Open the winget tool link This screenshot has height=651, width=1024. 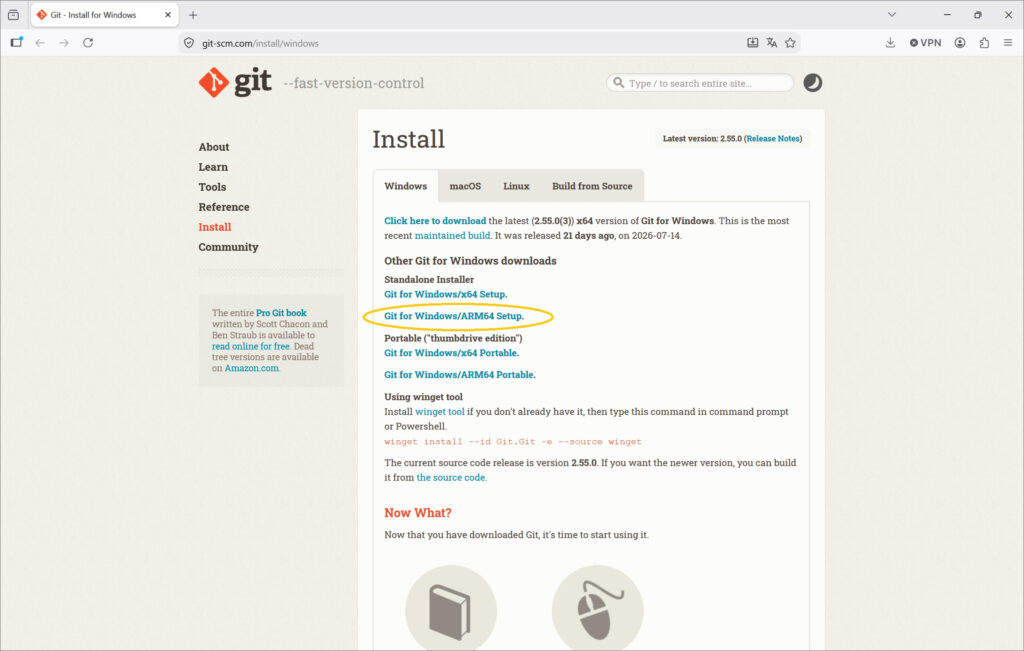click(440, 412)
